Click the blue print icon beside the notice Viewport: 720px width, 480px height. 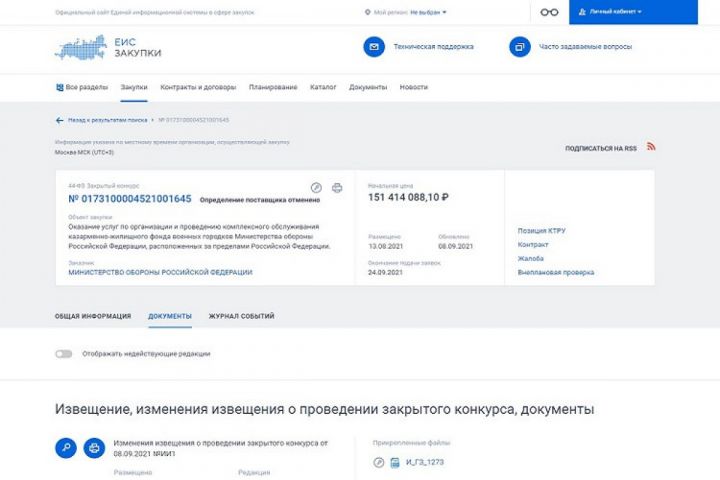(x=93, y=448)
